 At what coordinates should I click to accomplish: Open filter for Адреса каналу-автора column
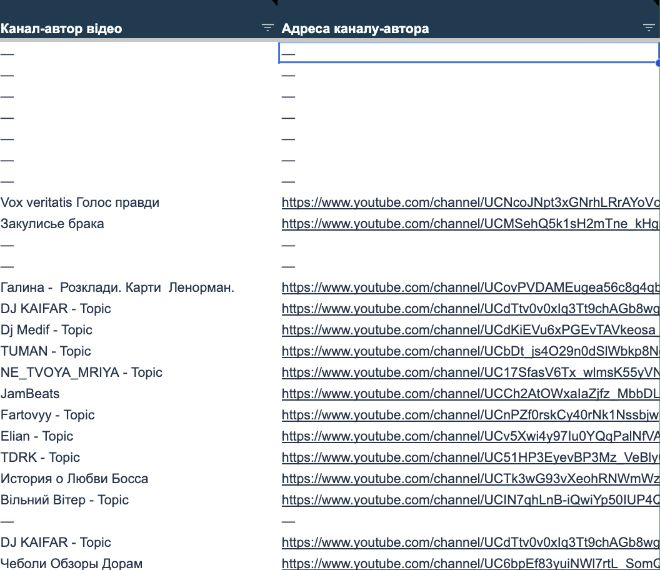[649, 28]
